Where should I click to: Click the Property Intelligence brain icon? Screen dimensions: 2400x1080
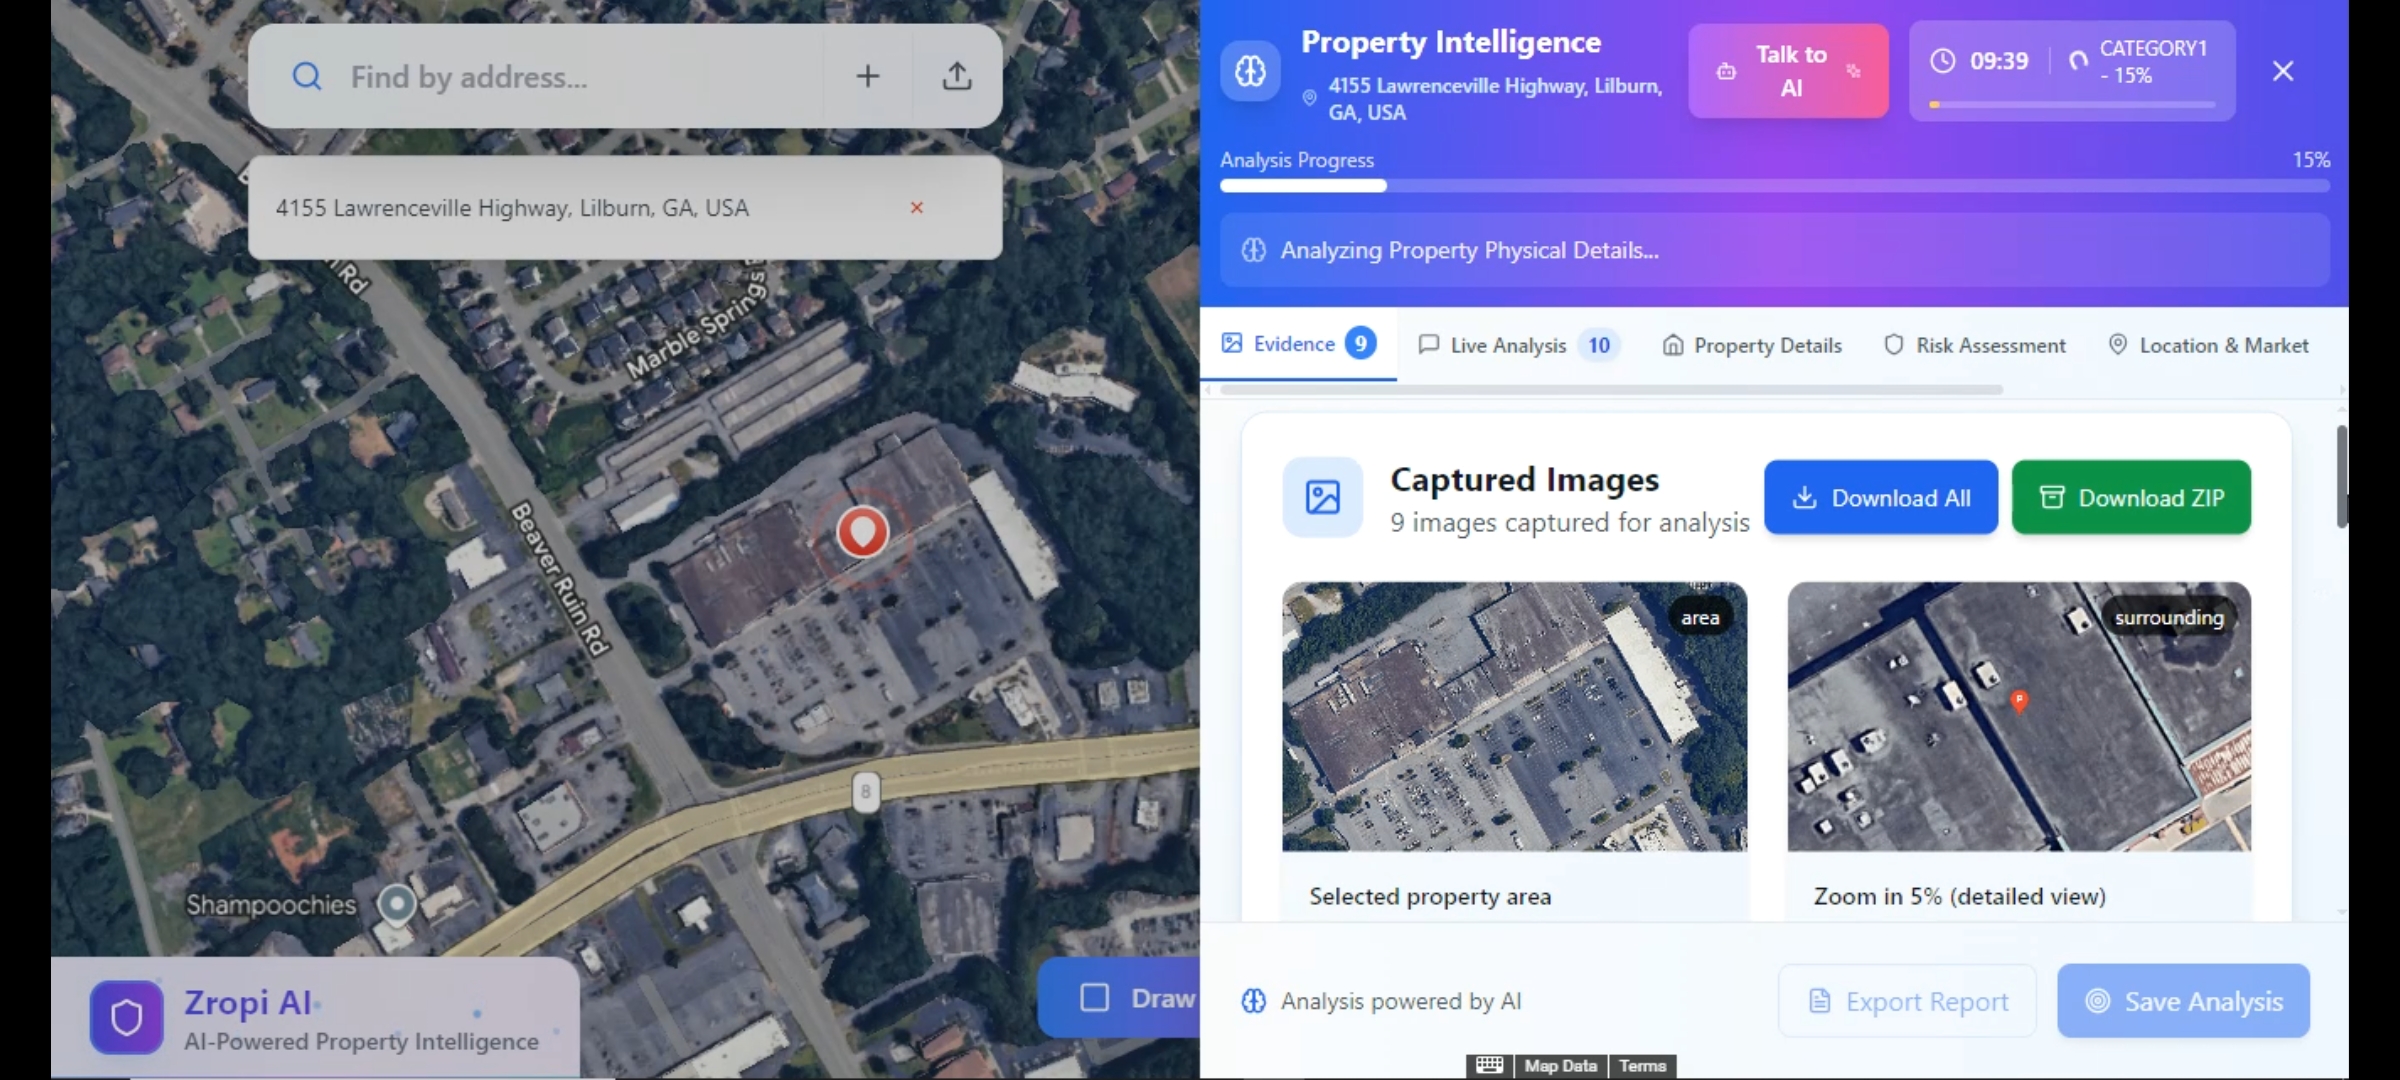(x=1250, y=71)
